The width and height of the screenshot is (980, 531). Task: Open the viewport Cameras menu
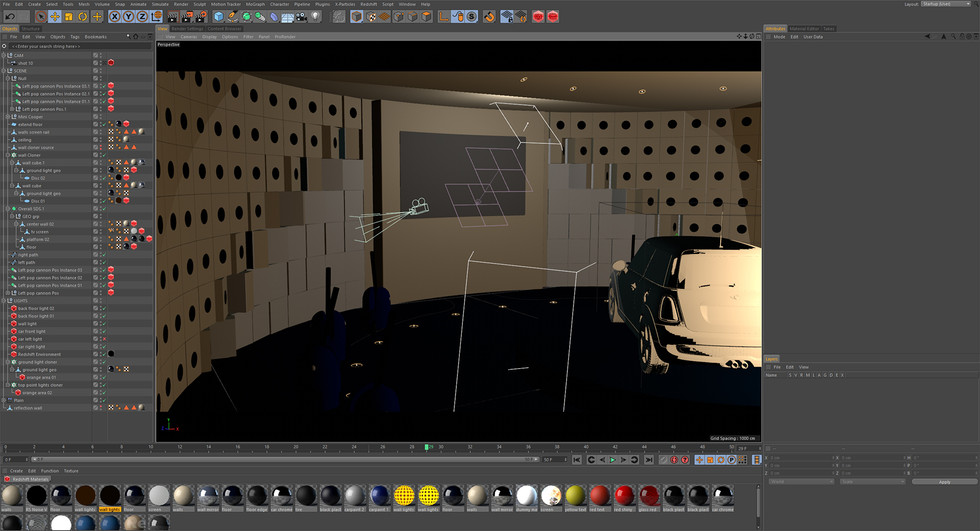[189, 37]
